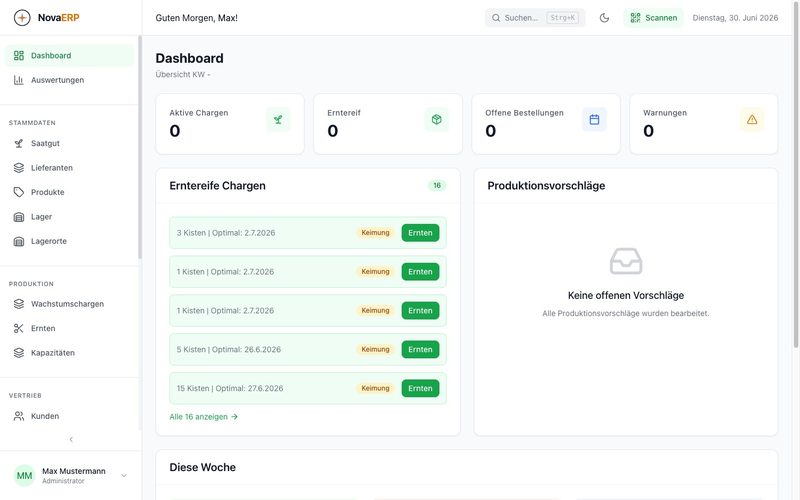Click the magnifier icon in search box
The image size is (800, 500).
tap(496, 18)
